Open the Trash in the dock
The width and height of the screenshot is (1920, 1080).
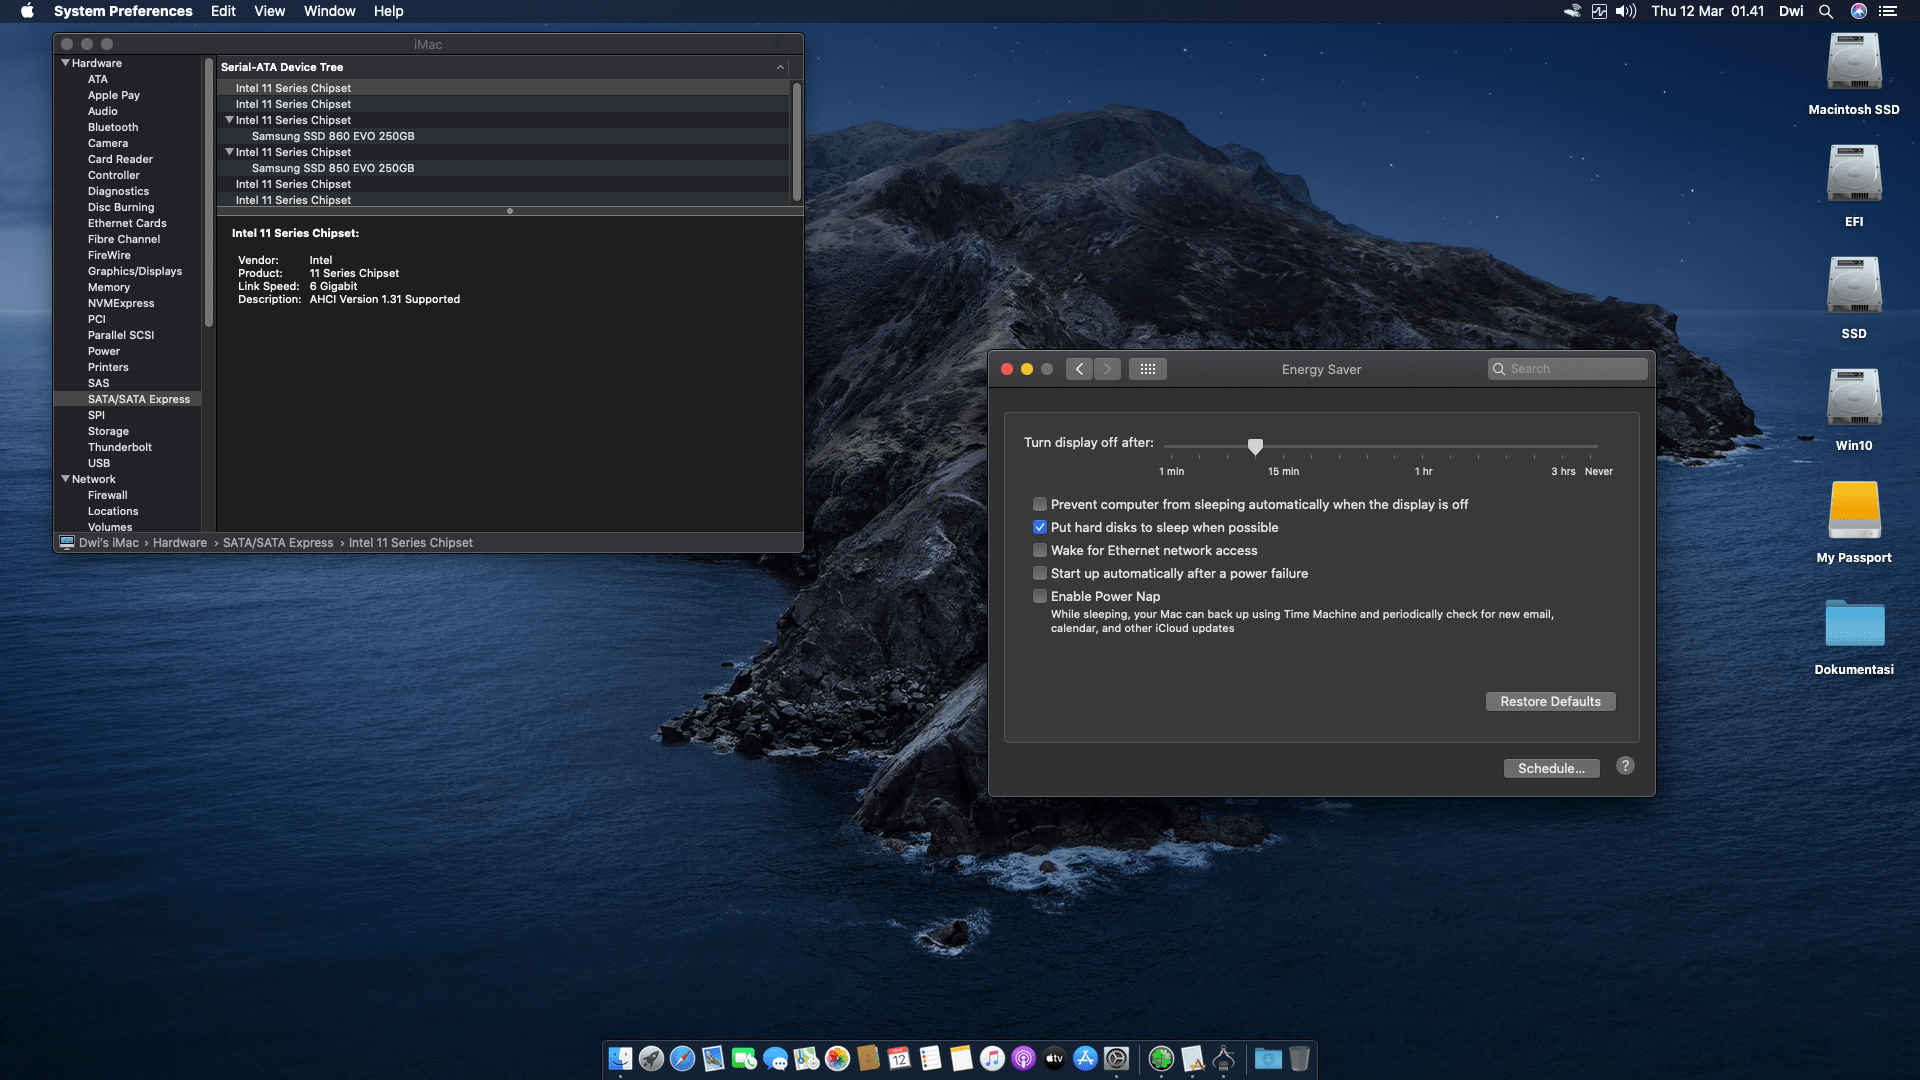pyautogui.click(x=1299, y=1058)
